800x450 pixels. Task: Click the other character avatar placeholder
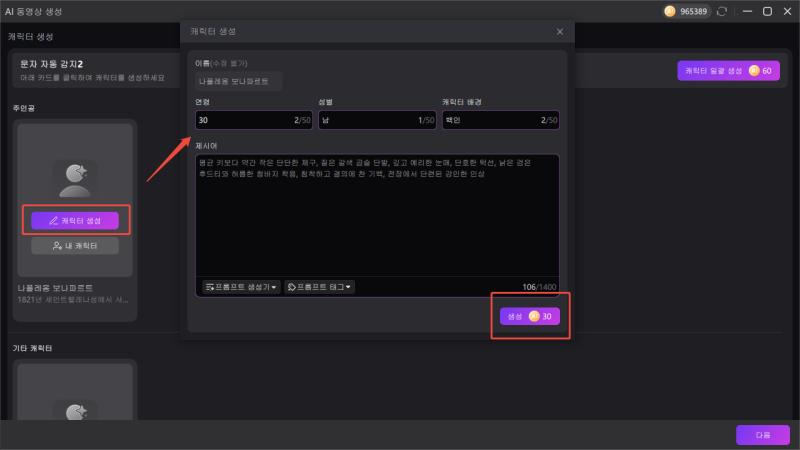(x=76, y=411)
